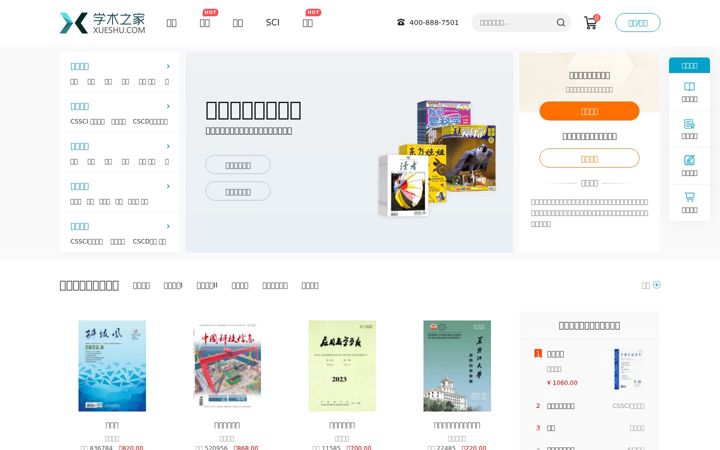
Task: Click the title under the Heilongjiang University cover
Action: (x=457, y=425)
